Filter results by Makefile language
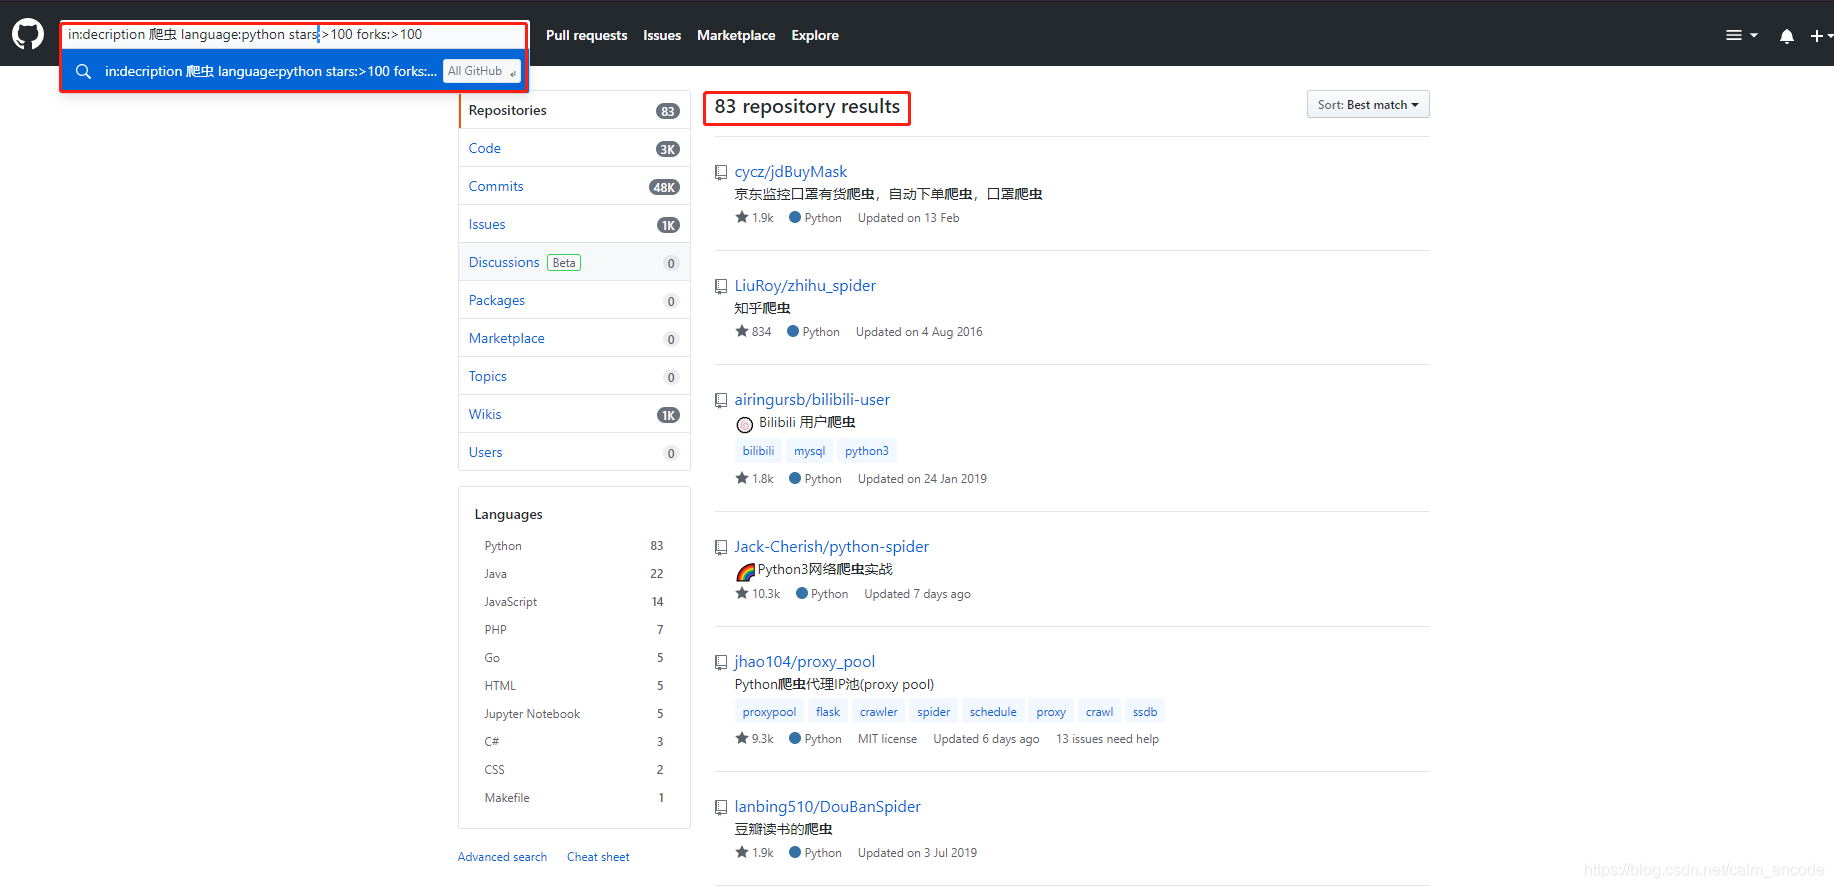This screenshot has height=888, width=1834. click(x=574, y=798)
